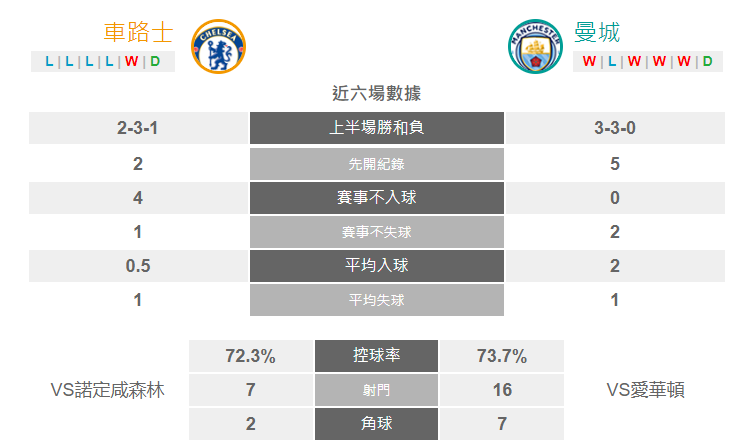This screenshot has width=754, height=448.
Task: Click the VS諾定咸森林 match label
Action: tap(108, 390)
